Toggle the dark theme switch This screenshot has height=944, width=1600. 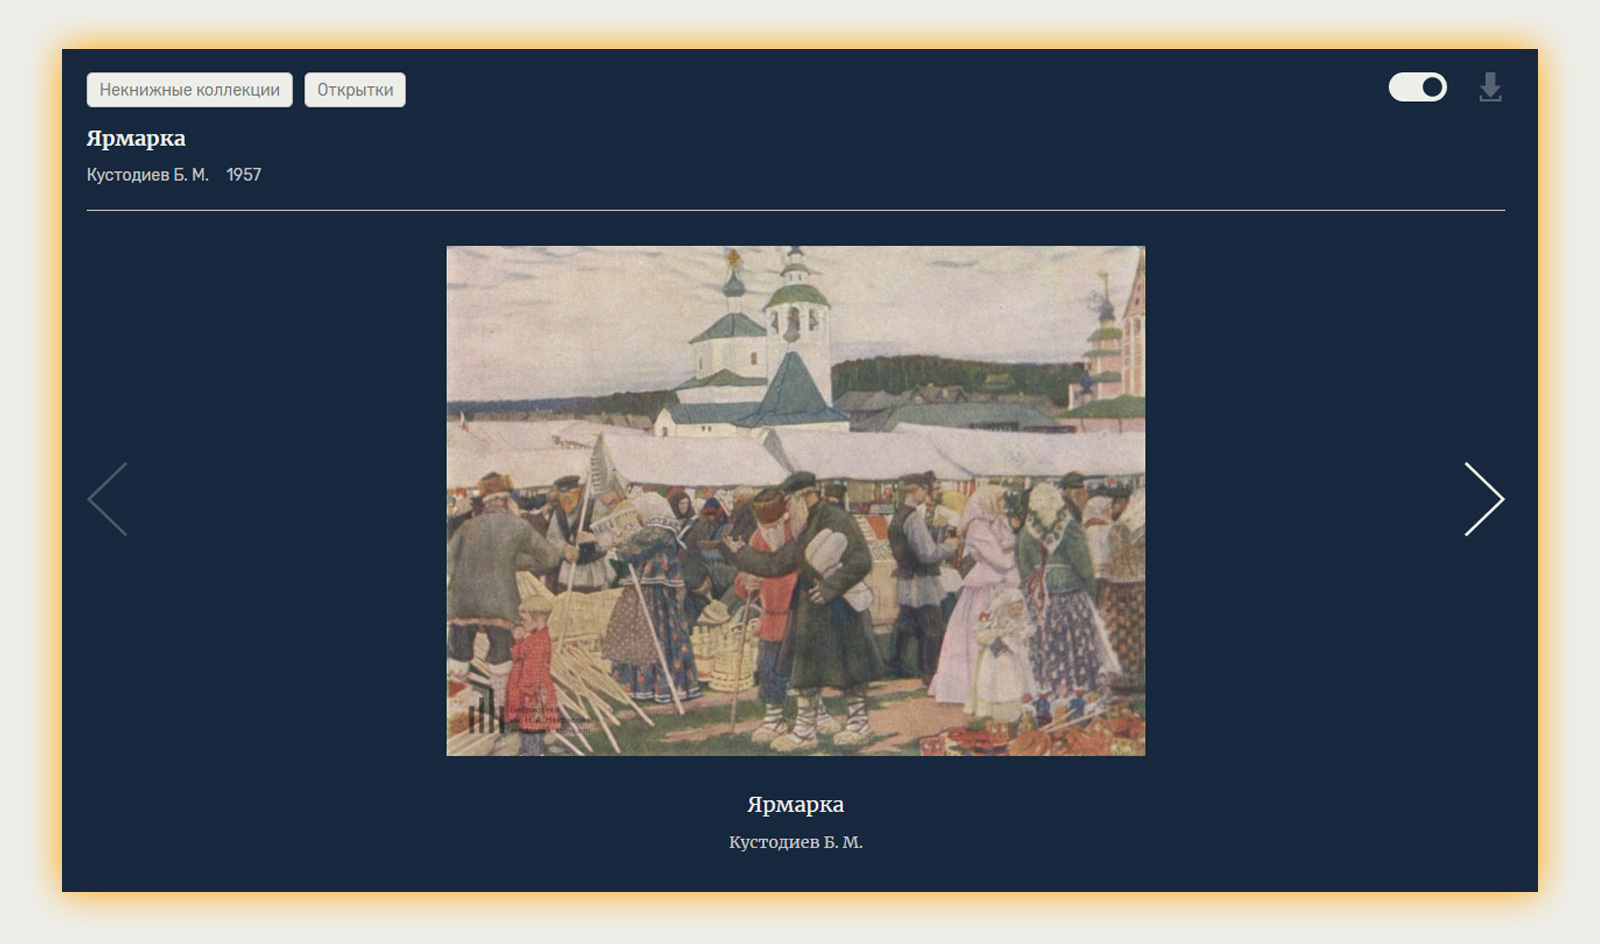point(1417,88)
